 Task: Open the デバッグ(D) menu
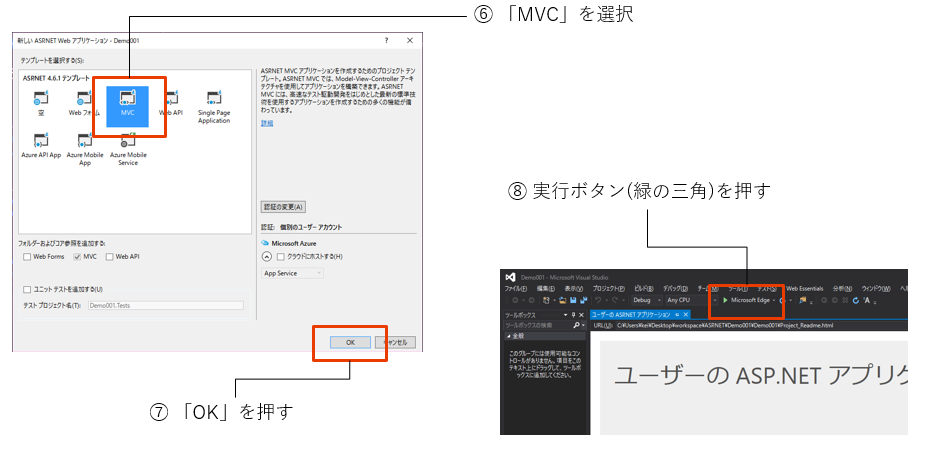(675, 289)
